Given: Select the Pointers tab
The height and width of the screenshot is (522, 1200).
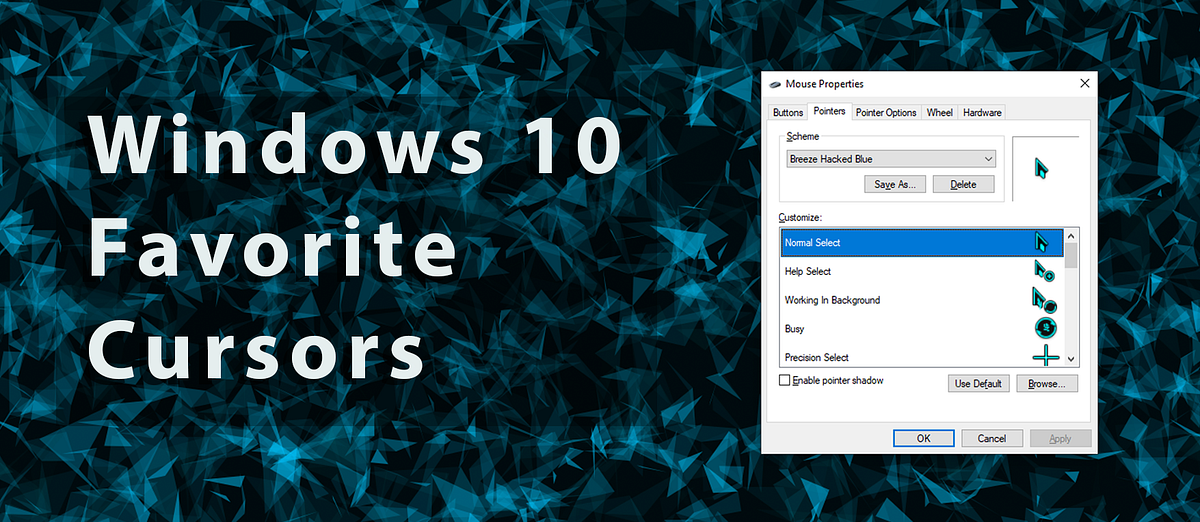Looking at the screenshot, I should point(830,111).
